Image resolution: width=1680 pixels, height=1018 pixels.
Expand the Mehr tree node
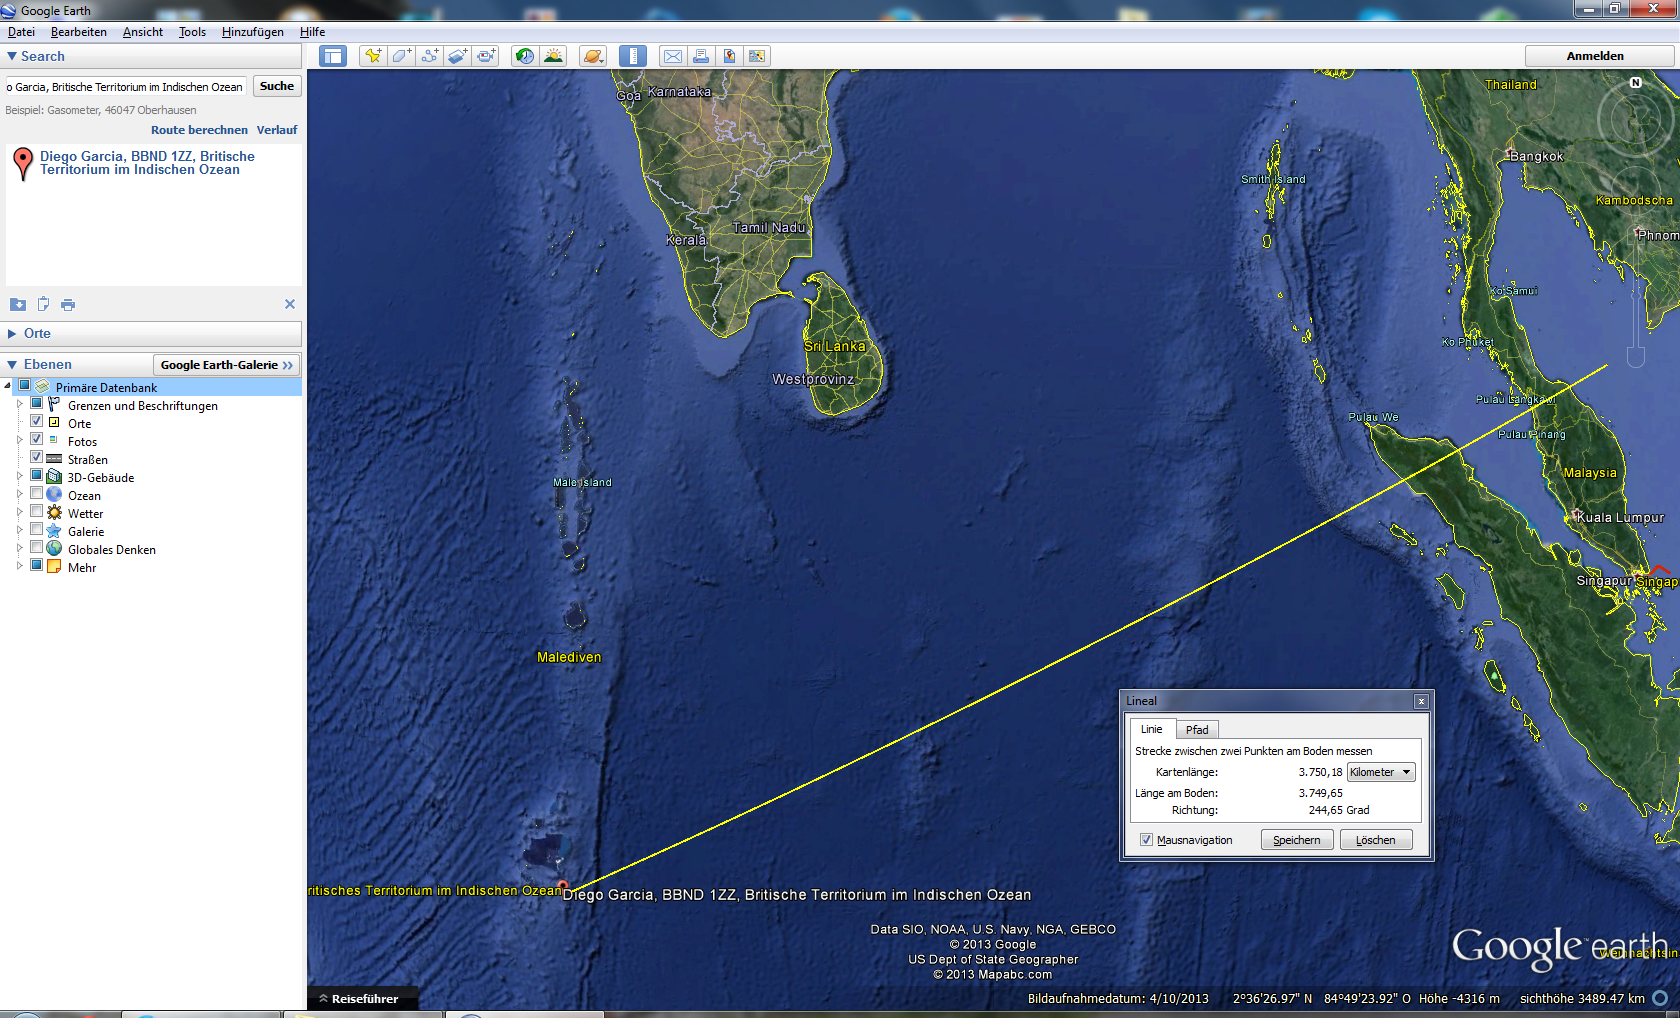19,567
